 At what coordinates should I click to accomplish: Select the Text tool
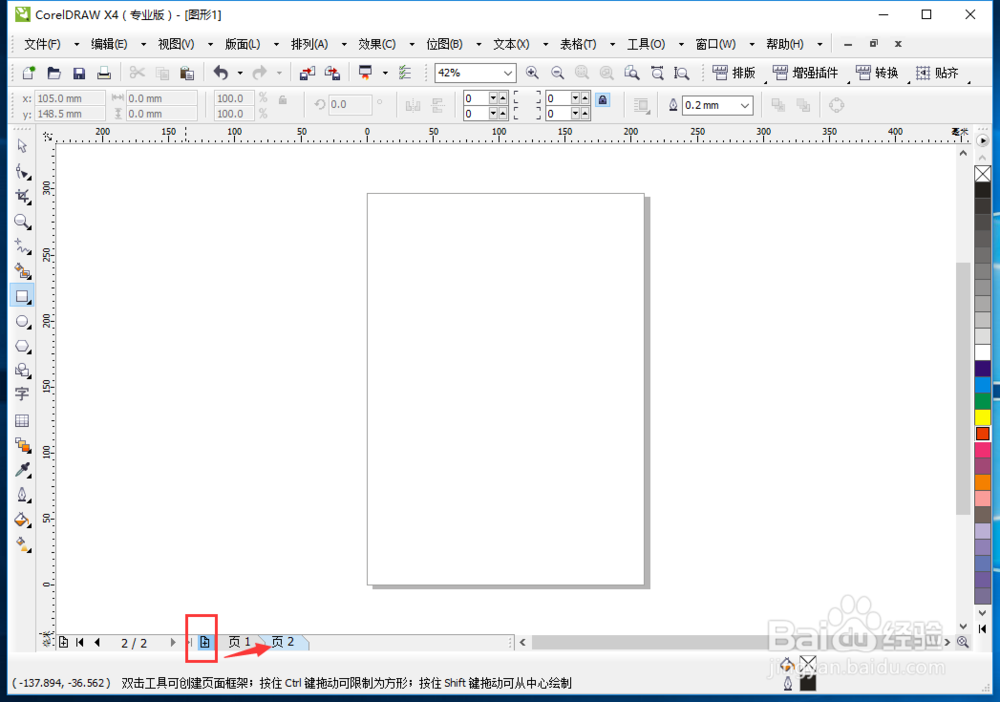click(22, 395)
